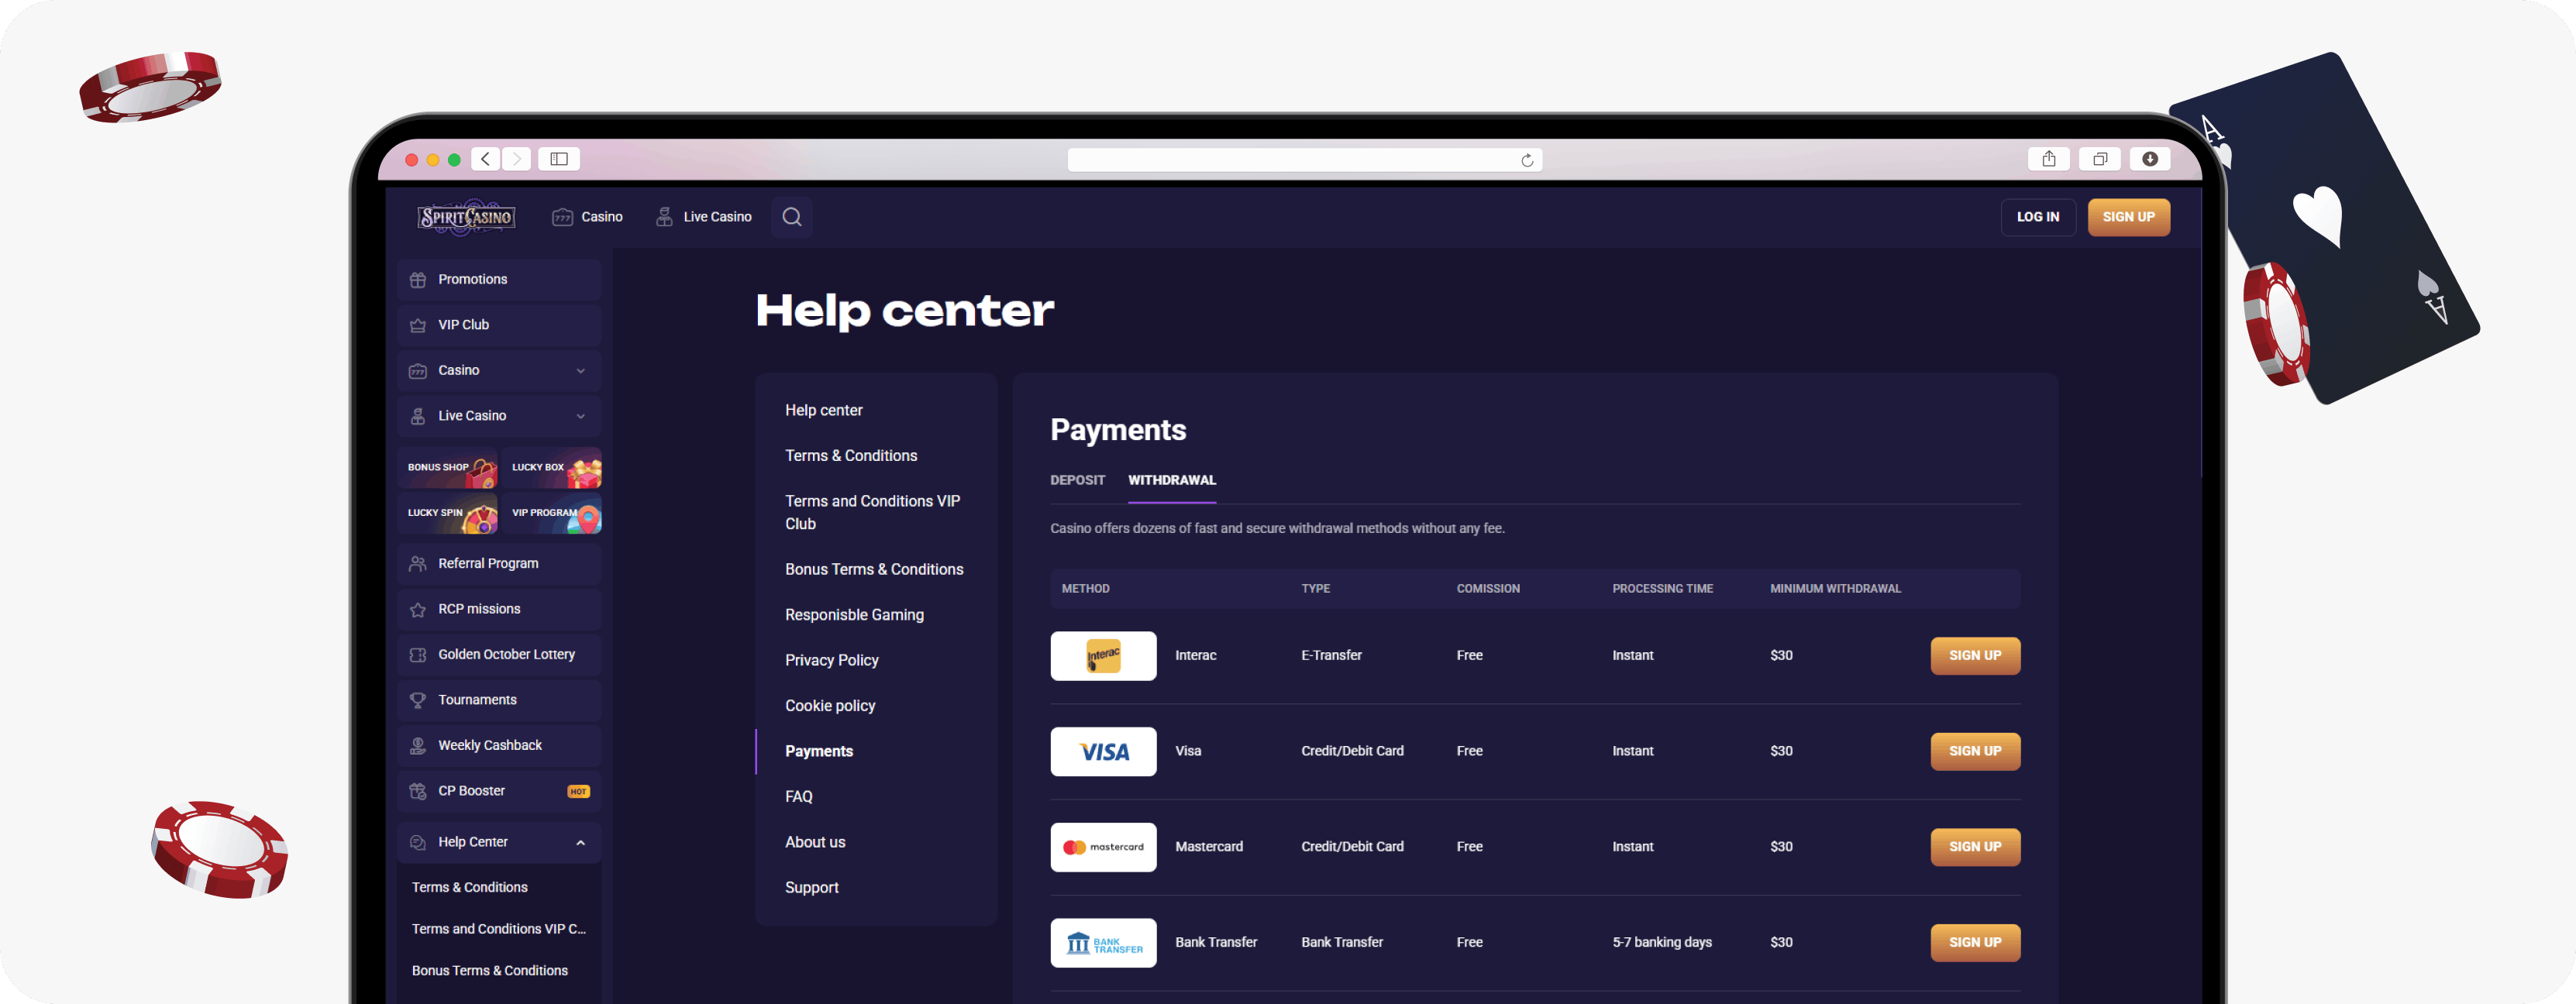This screenshot has width=2576, height=1004.
Task: Click the browser forward arrow
Action: coord(516,159)
